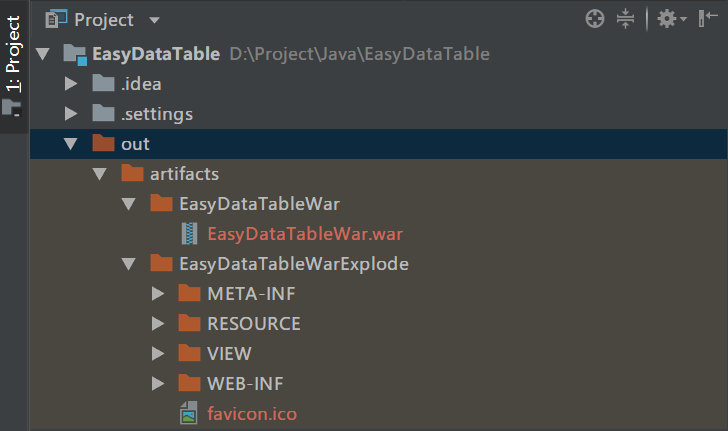
Task: Expand the .settings folder
Action: point(70,114)
